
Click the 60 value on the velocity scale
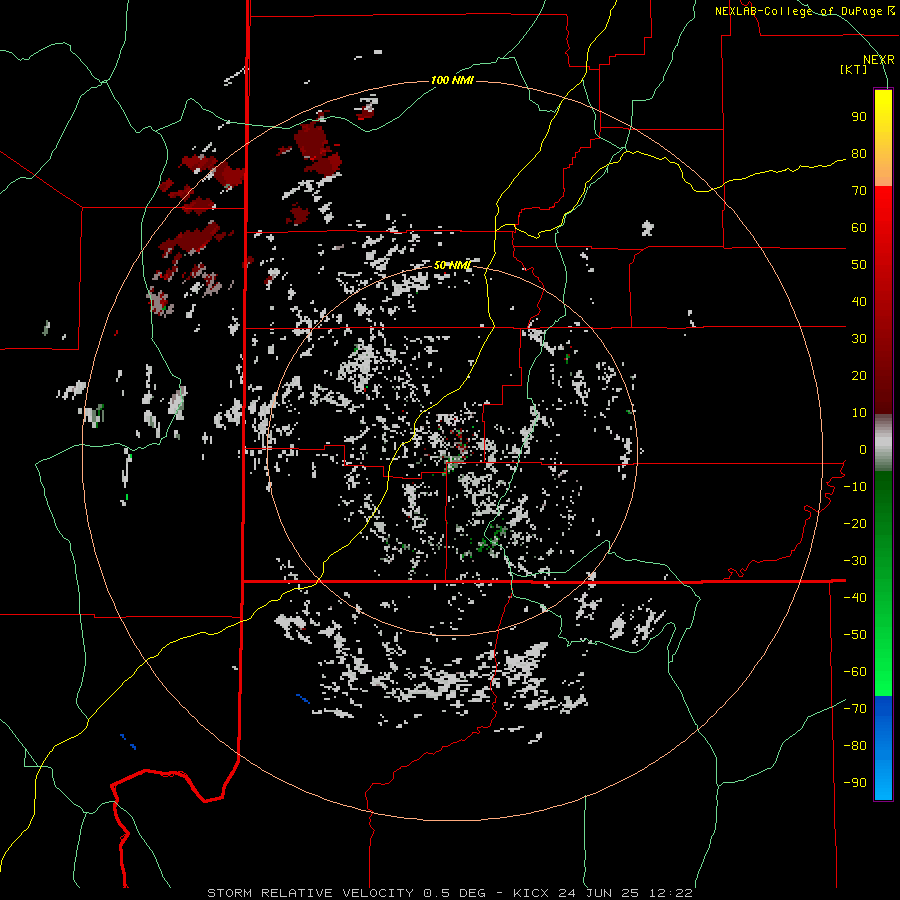pyautogui.click(x=859, y=228)
